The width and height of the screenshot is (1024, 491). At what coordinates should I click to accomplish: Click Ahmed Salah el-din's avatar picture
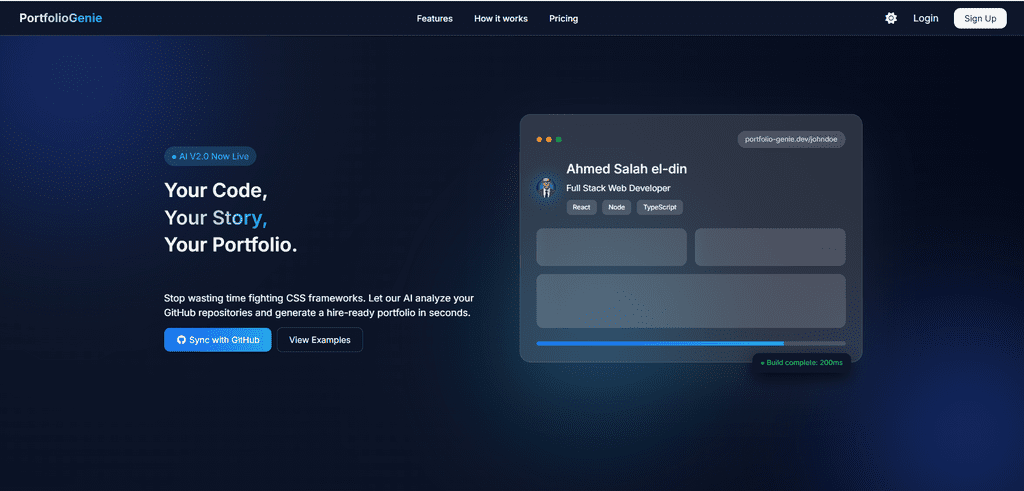(x=545, y=188)
